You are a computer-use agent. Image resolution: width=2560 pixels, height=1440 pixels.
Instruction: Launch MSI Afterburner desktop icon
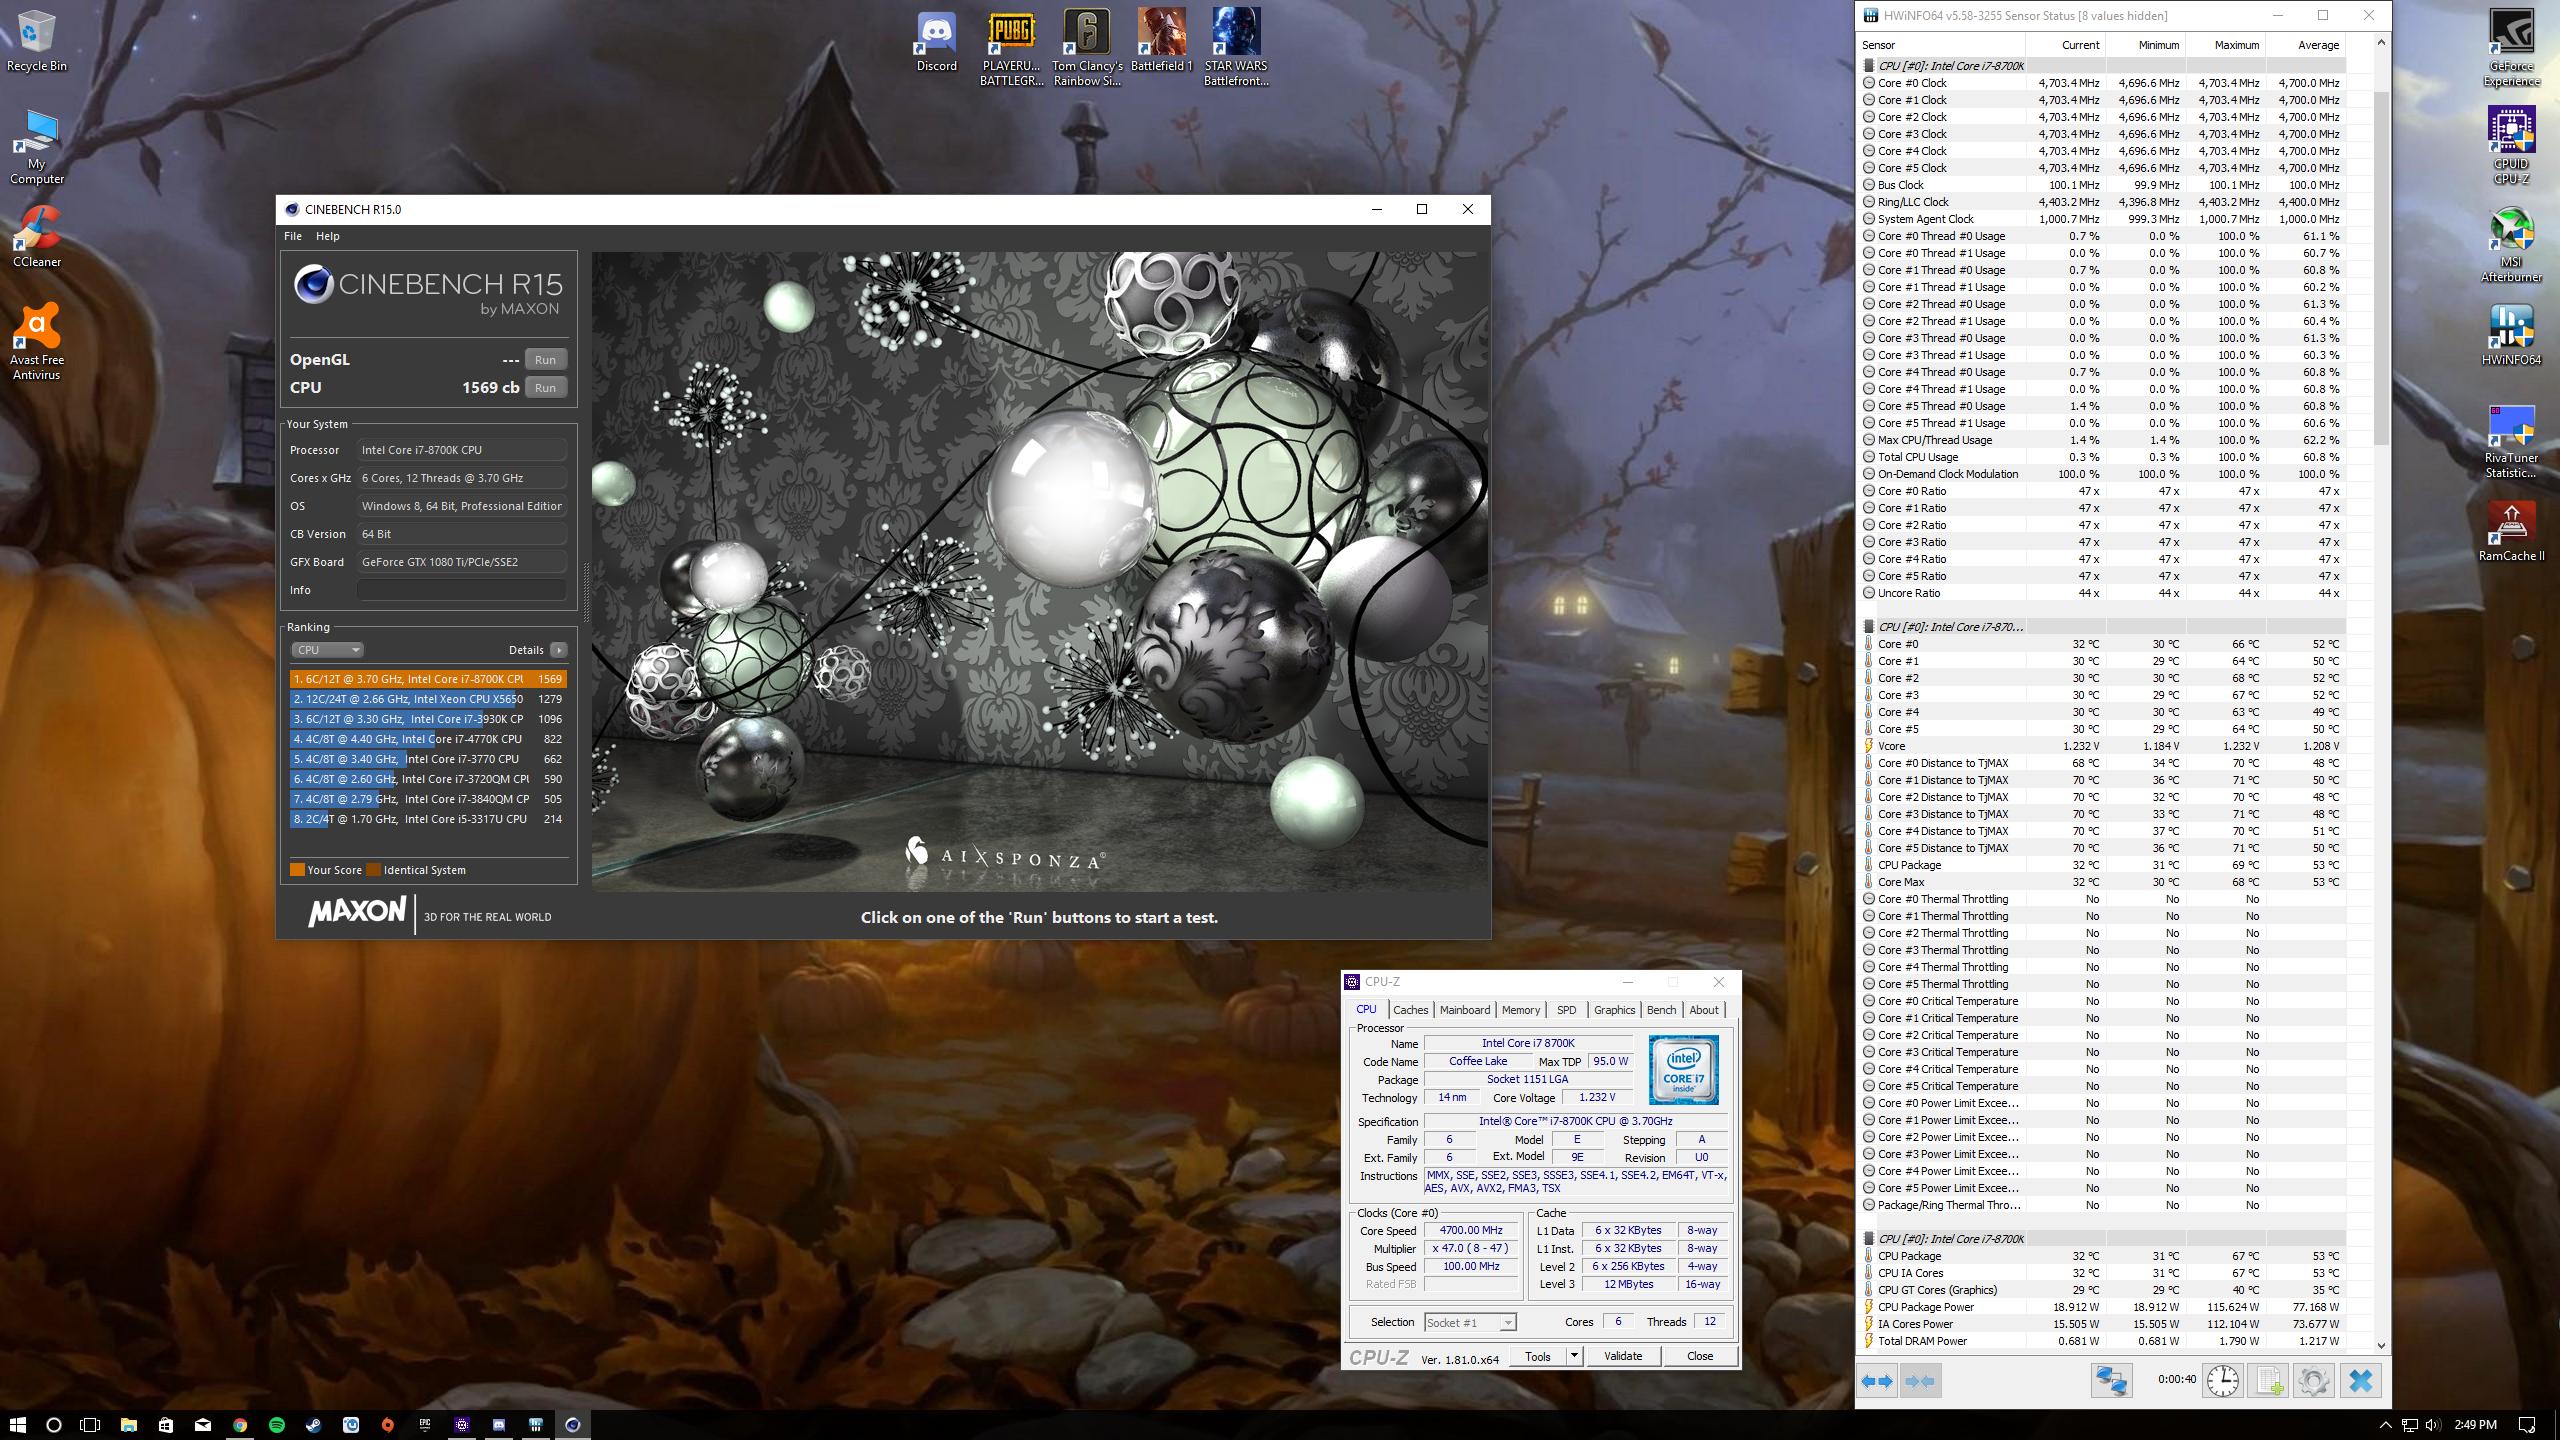(2511, 245)
